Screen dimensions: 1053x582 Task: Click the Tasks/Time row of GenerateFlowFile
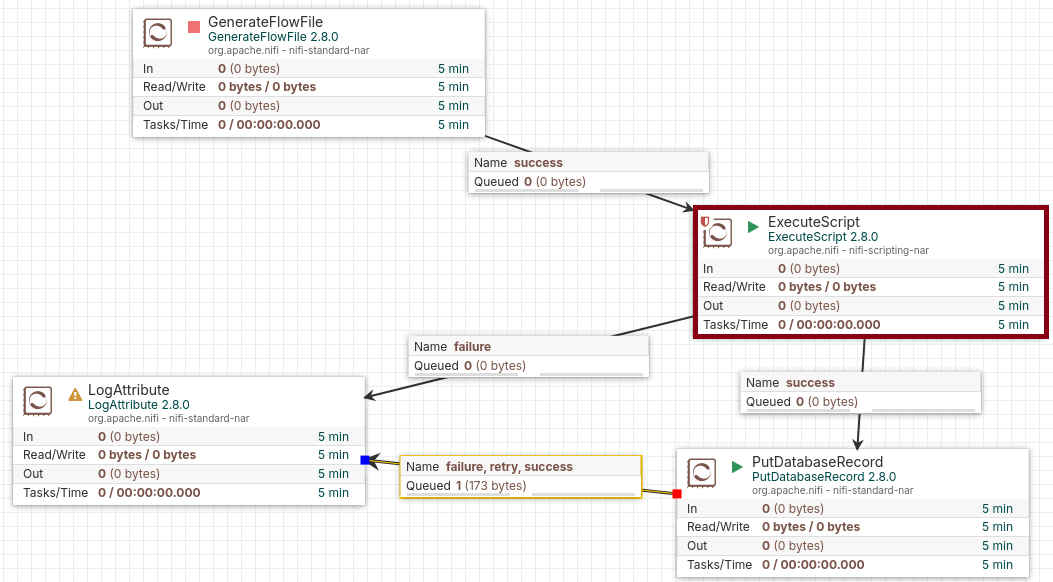click(x=308, y=125)
